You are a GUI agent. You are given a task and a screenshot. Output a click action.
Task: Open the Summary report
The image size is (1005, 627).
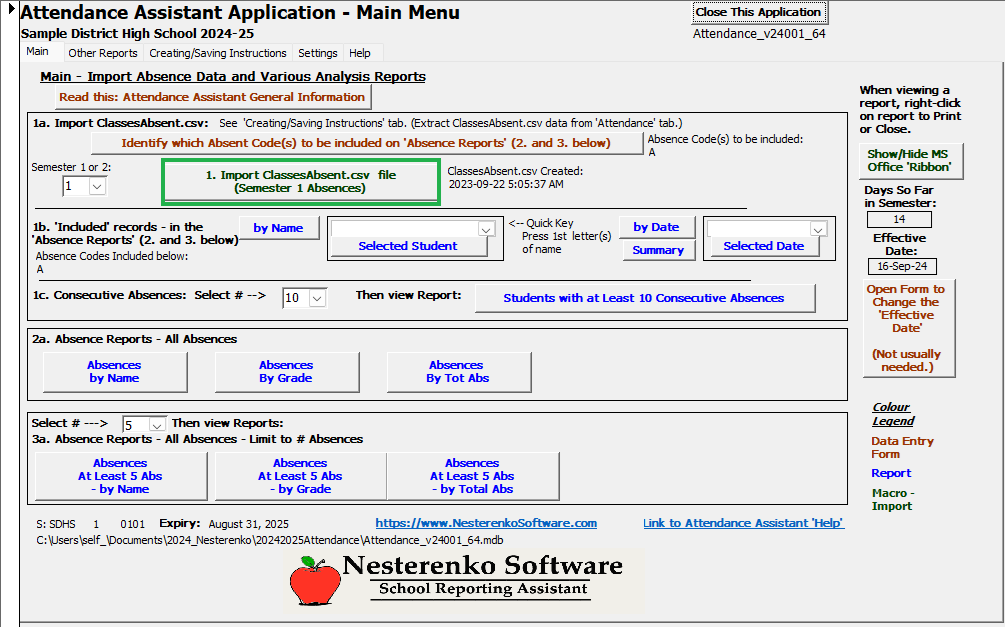(658, 250)
